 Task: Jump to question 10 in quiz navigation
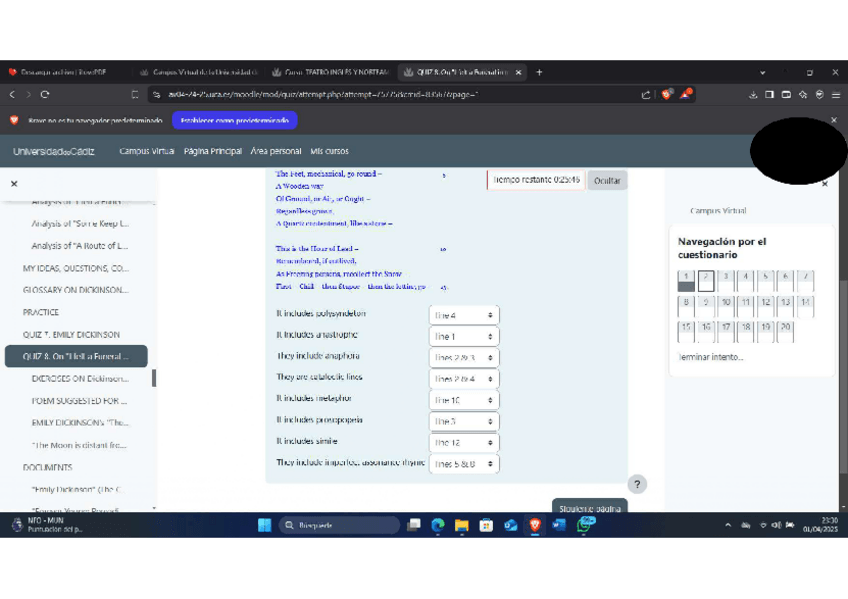(725, 302)
